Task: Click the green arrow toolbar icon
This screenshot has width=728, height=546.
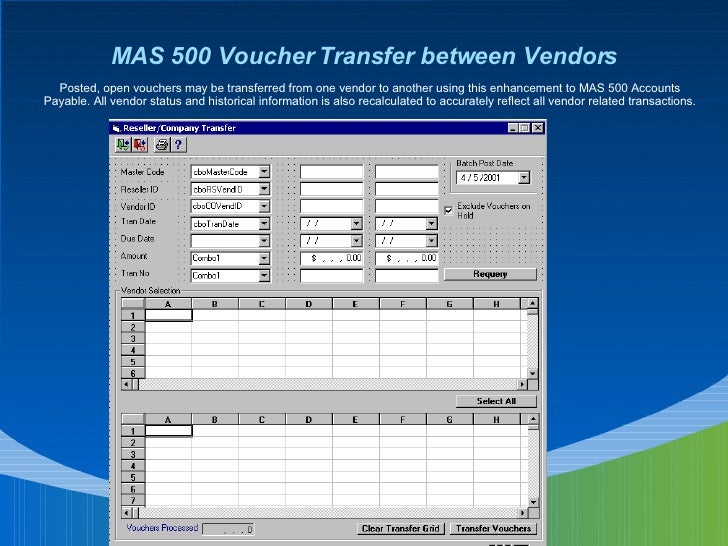Action: [123, 145]
